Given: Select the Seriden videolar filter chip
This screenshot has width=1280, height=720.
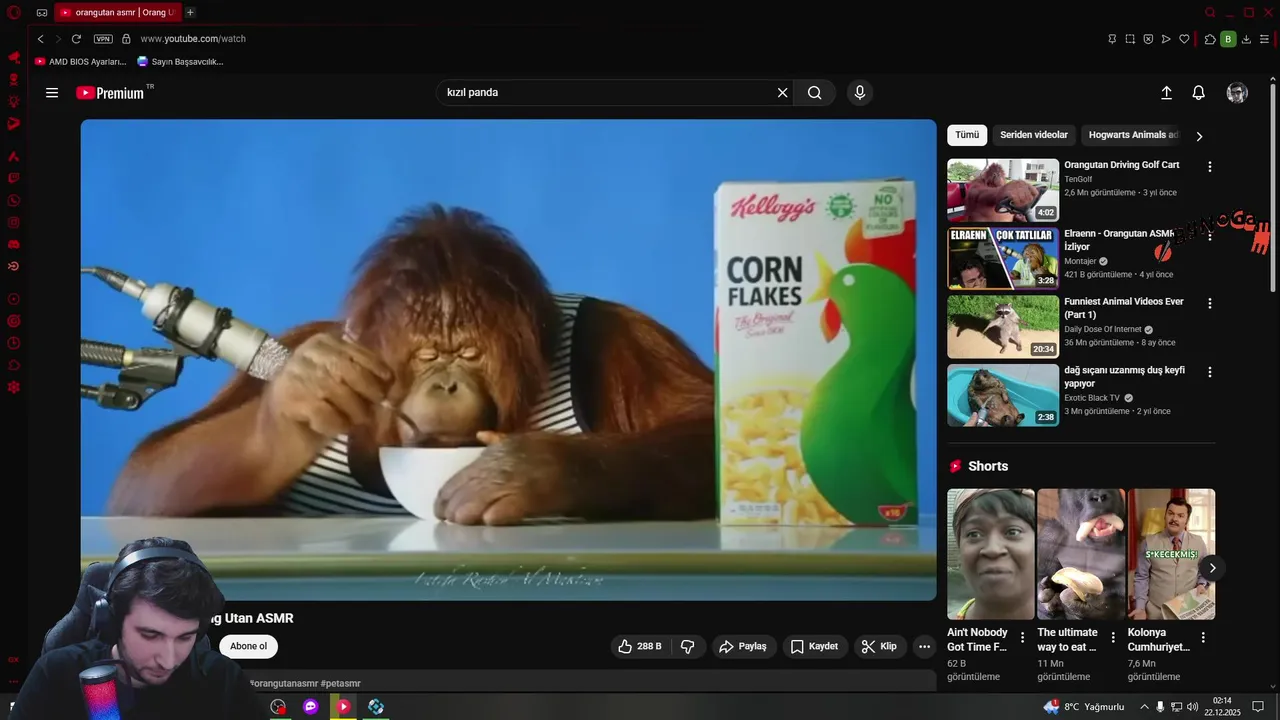Looking at the screenshot, I should [1034, 135].
